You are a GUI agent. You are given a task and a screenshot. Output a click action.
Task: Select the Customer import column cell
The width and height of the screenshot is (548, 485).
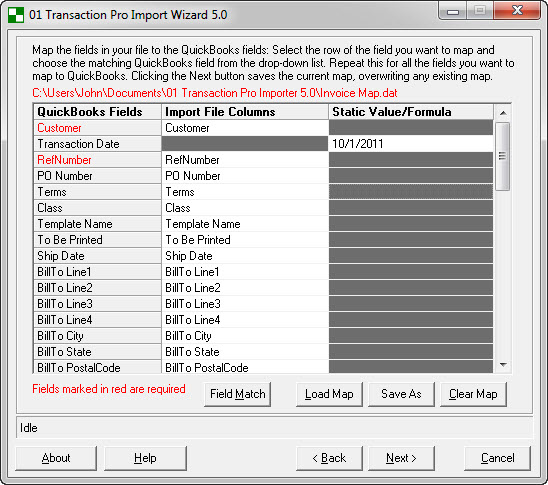[245, 128]
